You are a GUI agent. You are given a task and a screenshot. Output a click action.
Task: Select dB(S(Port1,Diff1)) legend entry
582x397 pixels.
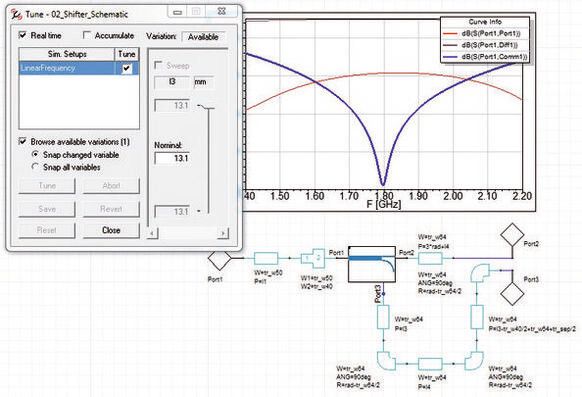click(485, 45)
